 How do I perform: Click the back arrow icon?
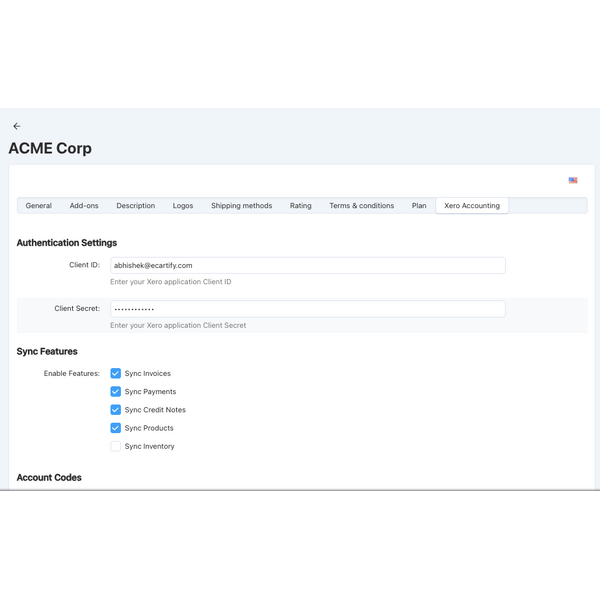(16, 126)
